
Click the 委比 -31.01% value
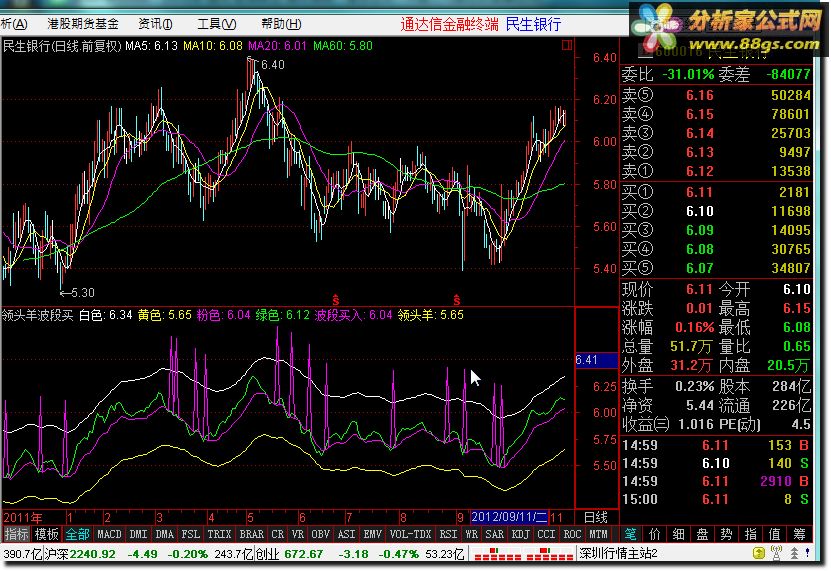click(688, 74)
